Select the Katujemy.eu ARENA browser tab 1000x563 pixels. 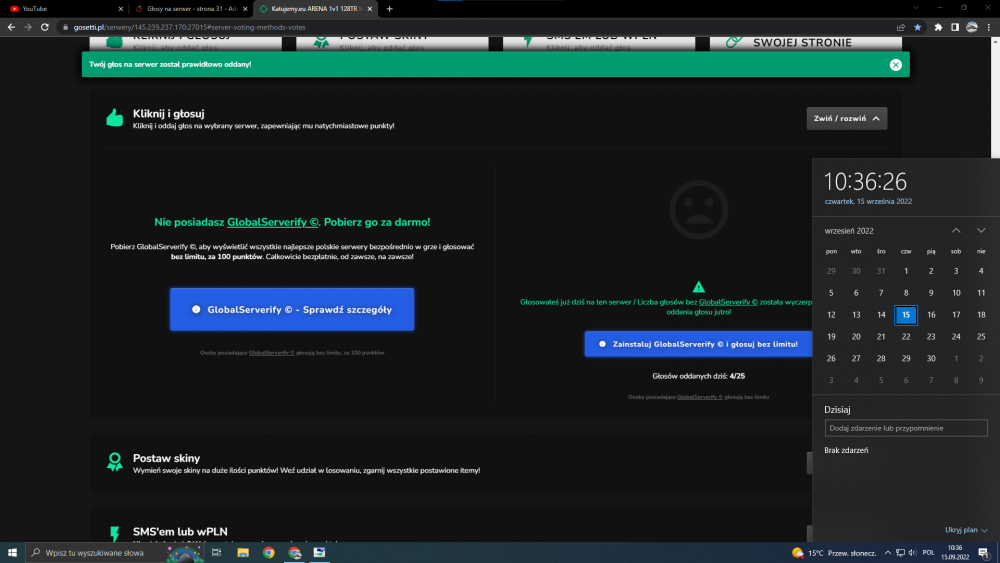click(316, 9)
